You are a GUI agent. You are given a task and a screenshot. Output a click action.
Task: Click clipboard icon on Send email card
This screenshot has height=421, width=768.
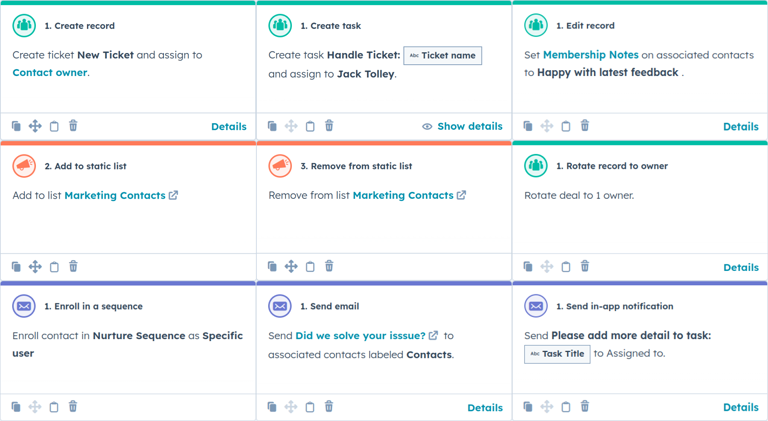coord(310,407)
